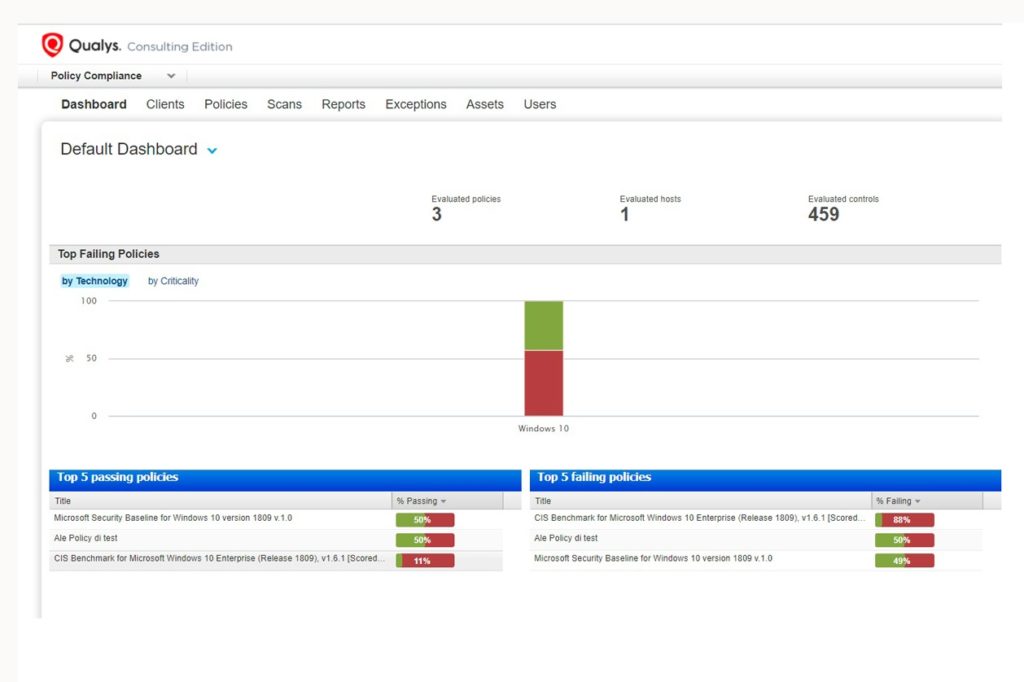This screenshot has height=682, width=1024.
Task: Go to the Policies tab
Action: click(226, 105)
